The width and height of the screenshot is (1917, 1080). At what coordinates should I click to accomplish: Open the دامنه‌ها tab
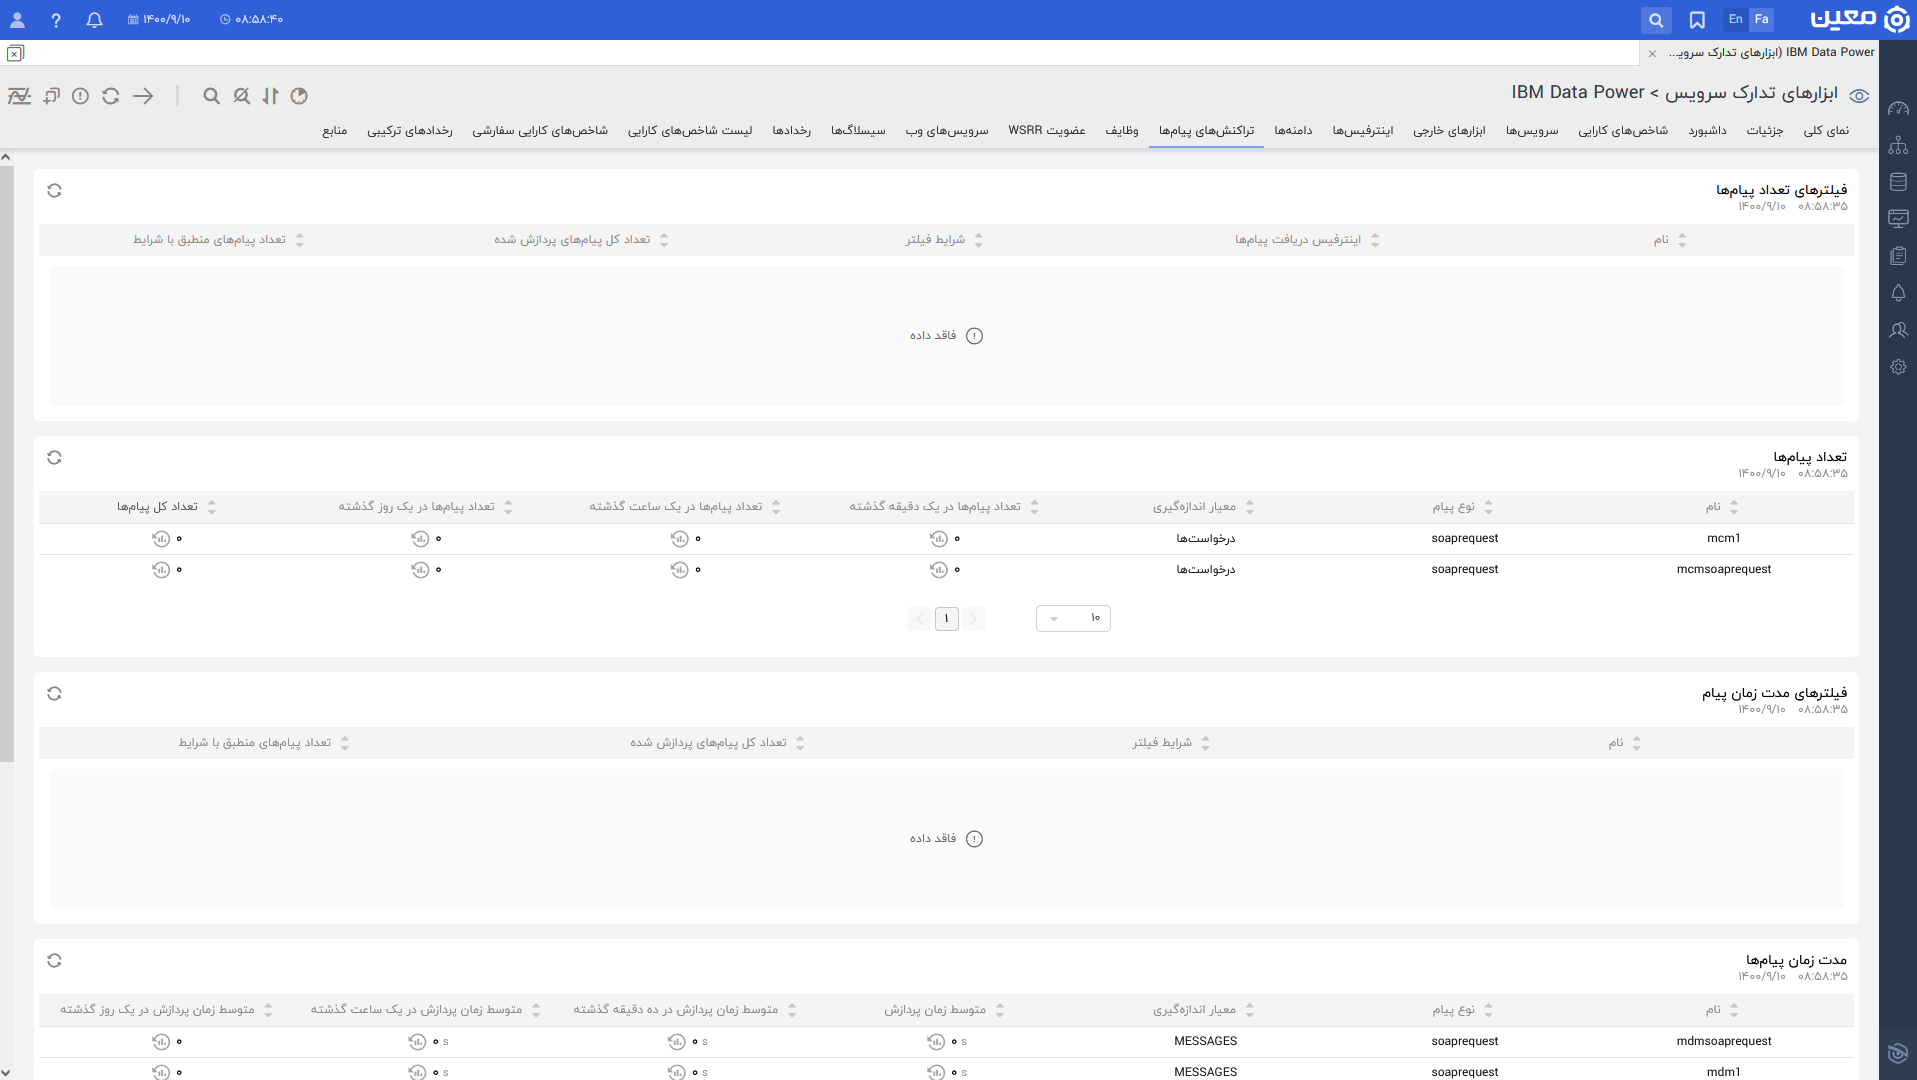point(1293,131)
